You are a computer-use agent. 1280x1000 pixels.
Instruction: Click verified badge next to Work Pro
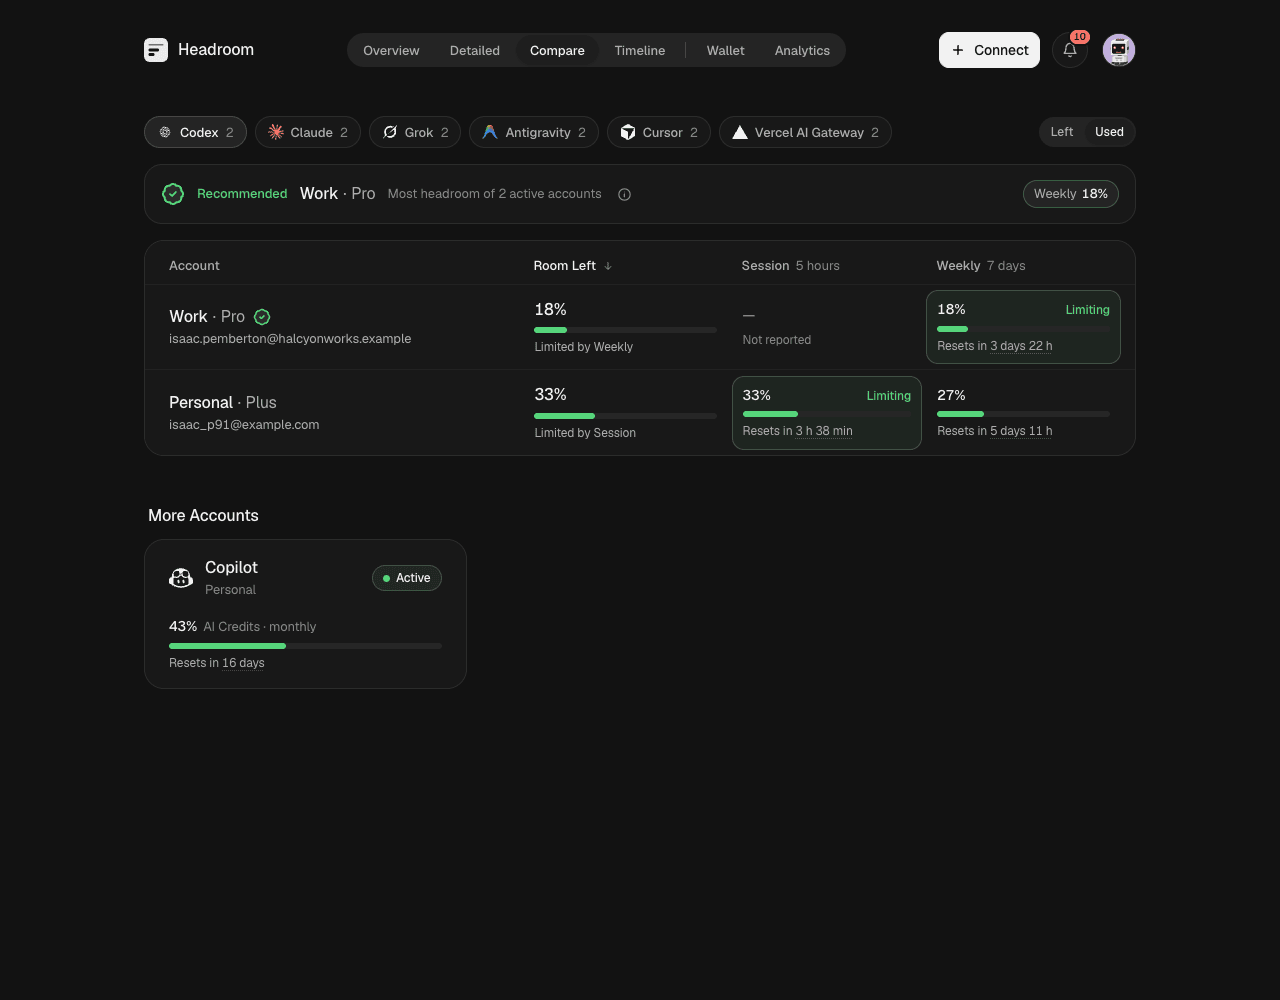coord(262,317)
